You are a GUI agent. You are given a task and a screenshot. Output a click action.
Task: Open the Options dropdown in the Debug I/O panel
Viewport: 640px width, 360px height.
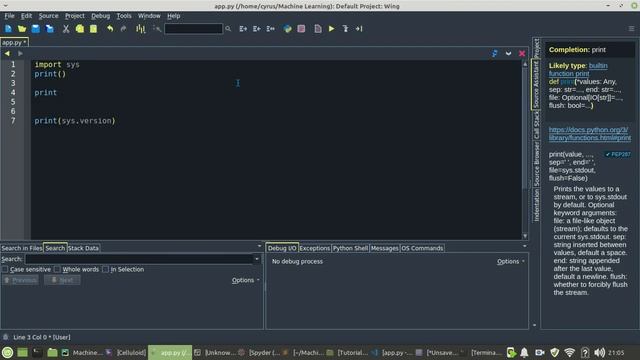pyautogui.click(x=511, y=261)
